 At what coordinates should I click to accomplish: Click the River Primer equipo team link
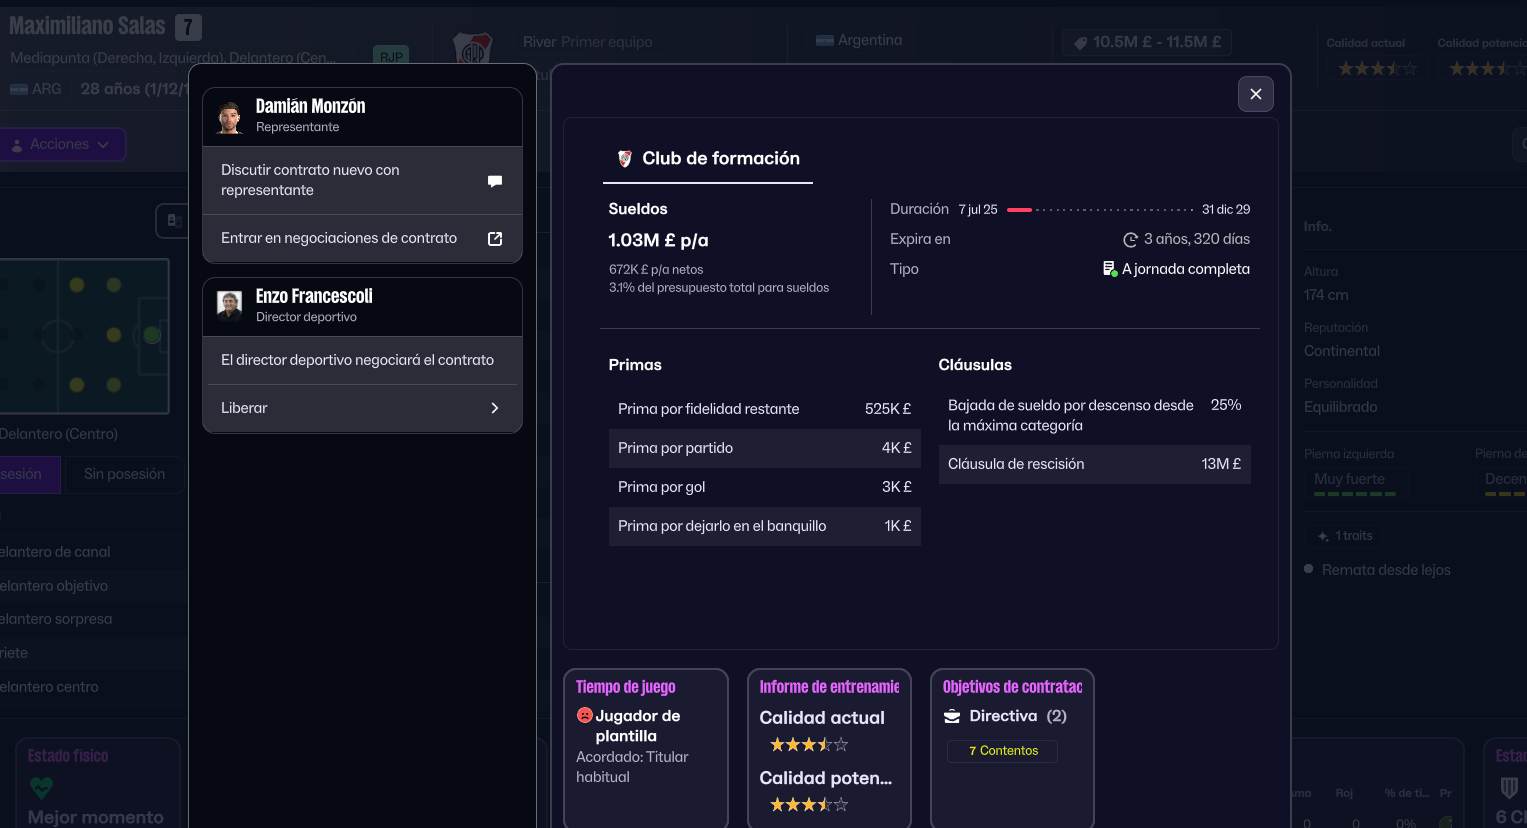(588, 42)
